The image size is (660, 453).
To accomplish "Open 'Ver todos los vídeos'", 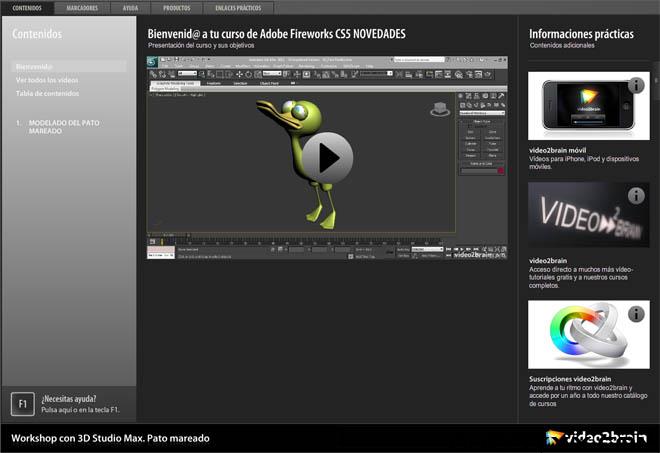I will pyautogui.click(x=47, y=80).
